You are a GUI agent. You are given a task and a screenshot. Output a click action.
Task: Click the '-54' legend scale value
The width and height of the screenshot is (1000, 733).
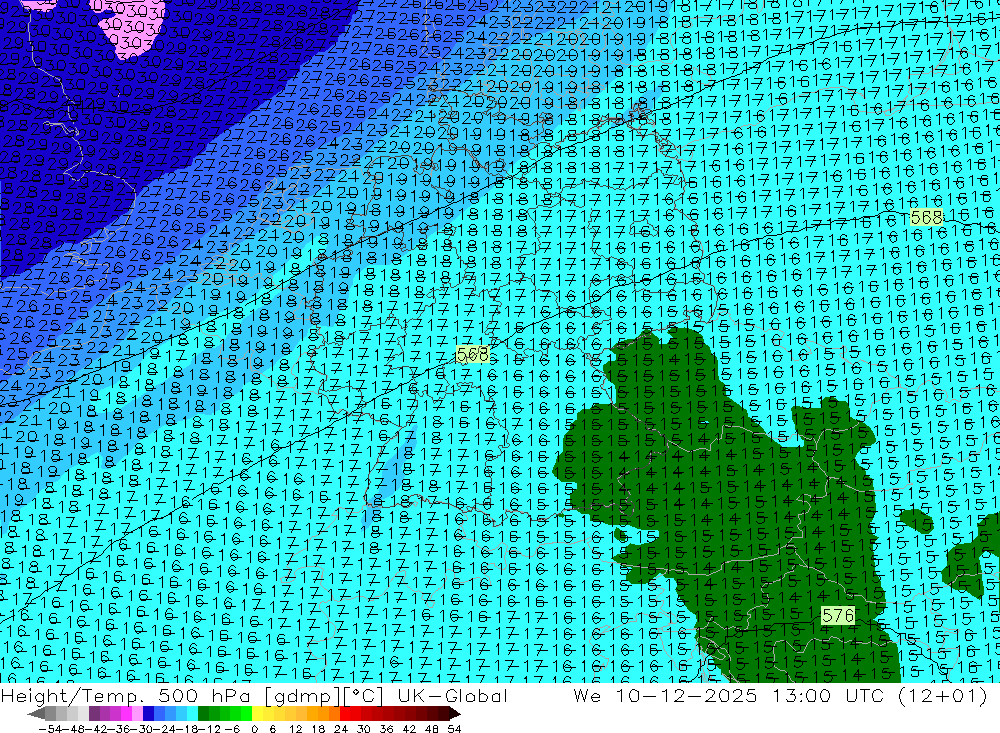[50, 729]
